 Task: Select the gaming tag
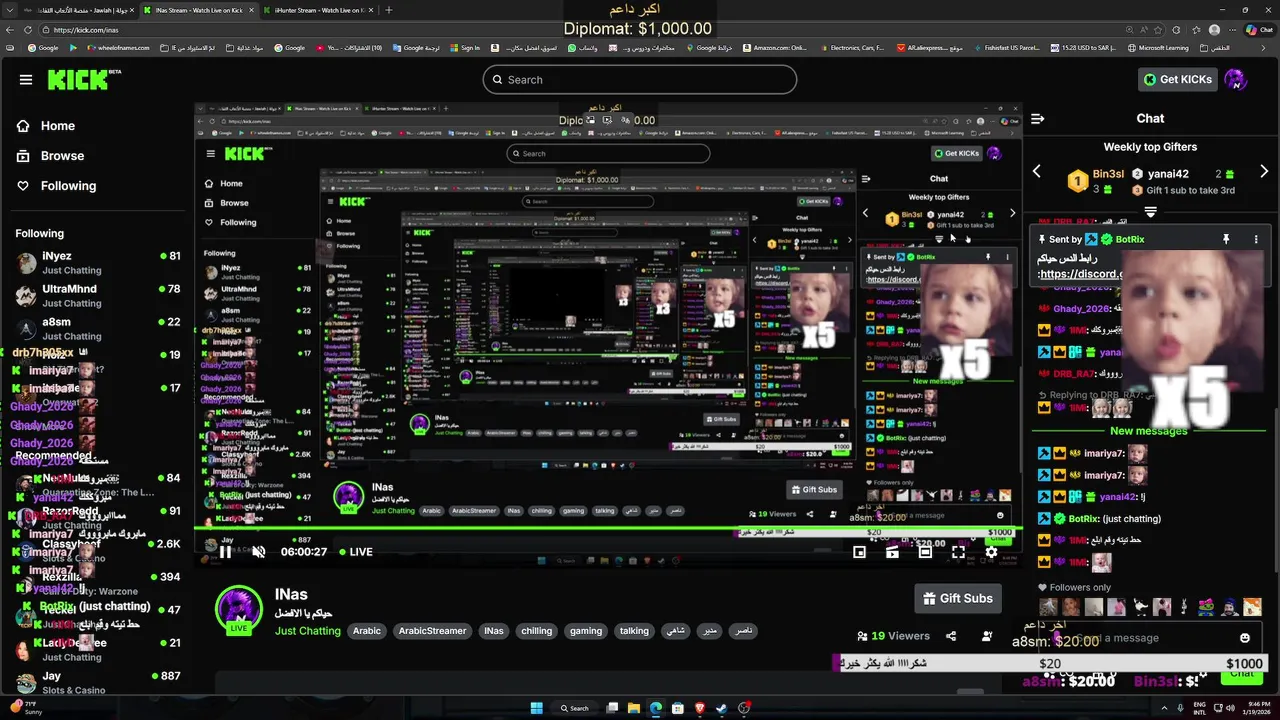coord(586,631)
